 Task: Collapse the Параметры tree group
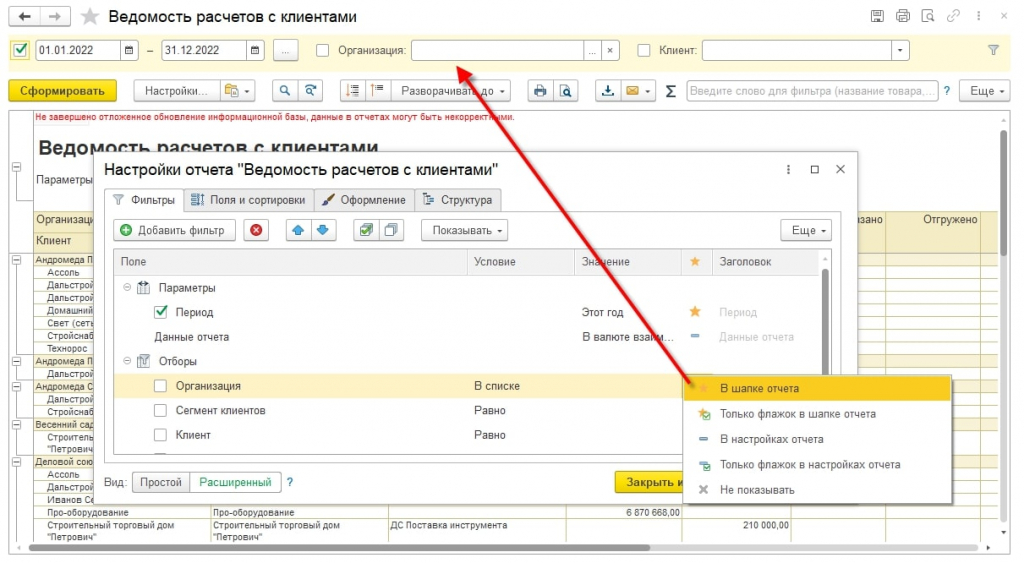coord(127,287)
